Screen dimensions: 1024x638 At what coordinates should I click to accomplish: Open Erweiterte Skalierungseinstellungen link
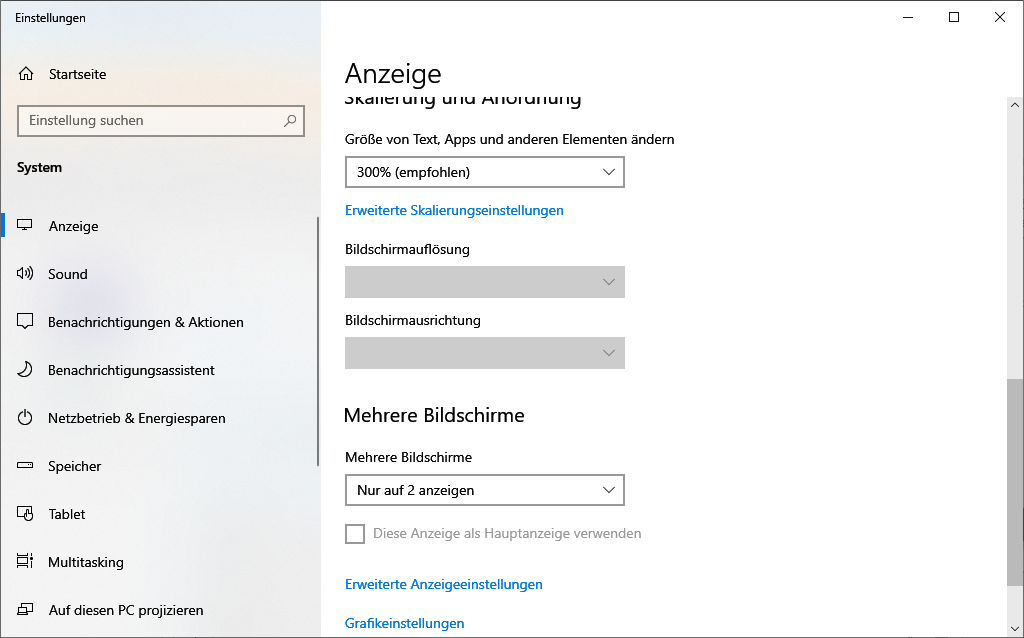click(453, 210)
